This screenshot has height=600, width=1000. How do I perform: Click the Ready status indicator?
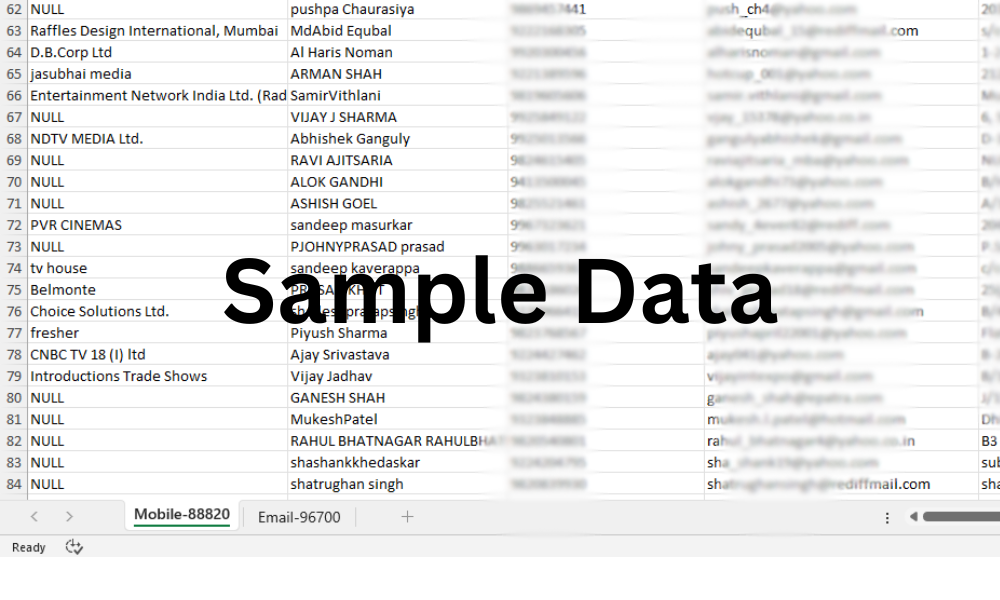pos(29,548)
